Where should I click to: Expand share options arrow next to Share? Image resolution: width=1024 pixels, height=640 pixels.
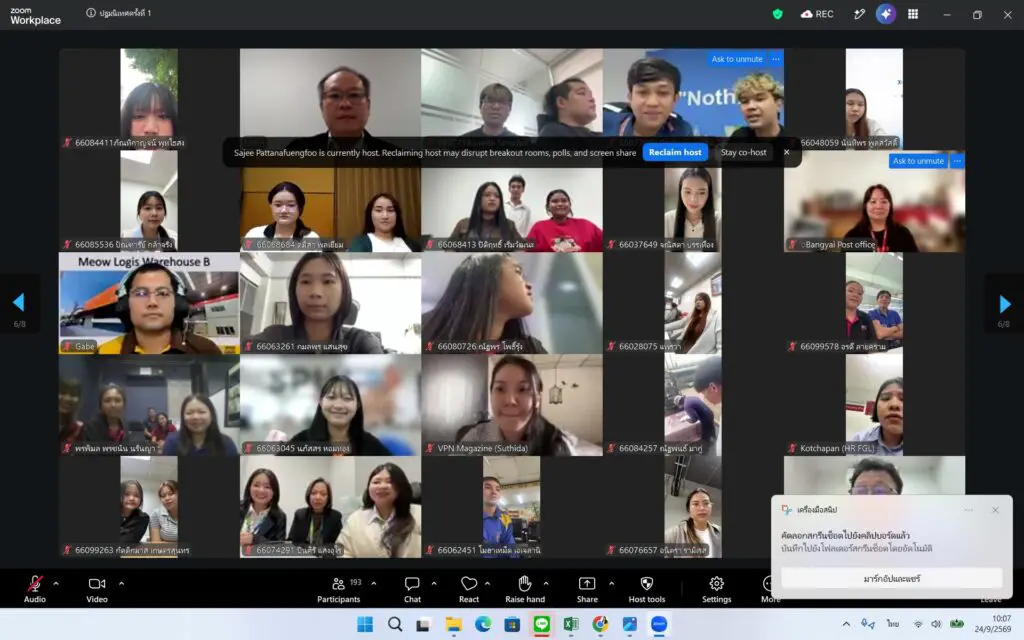[611, 583]
